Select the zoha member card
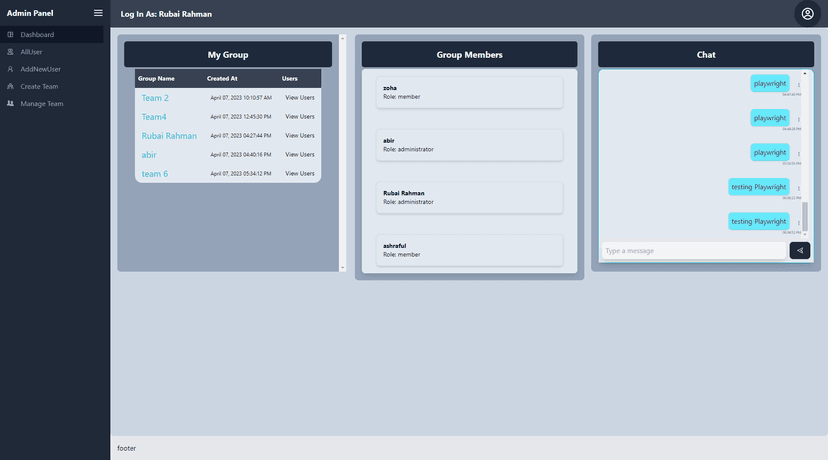 469,92
